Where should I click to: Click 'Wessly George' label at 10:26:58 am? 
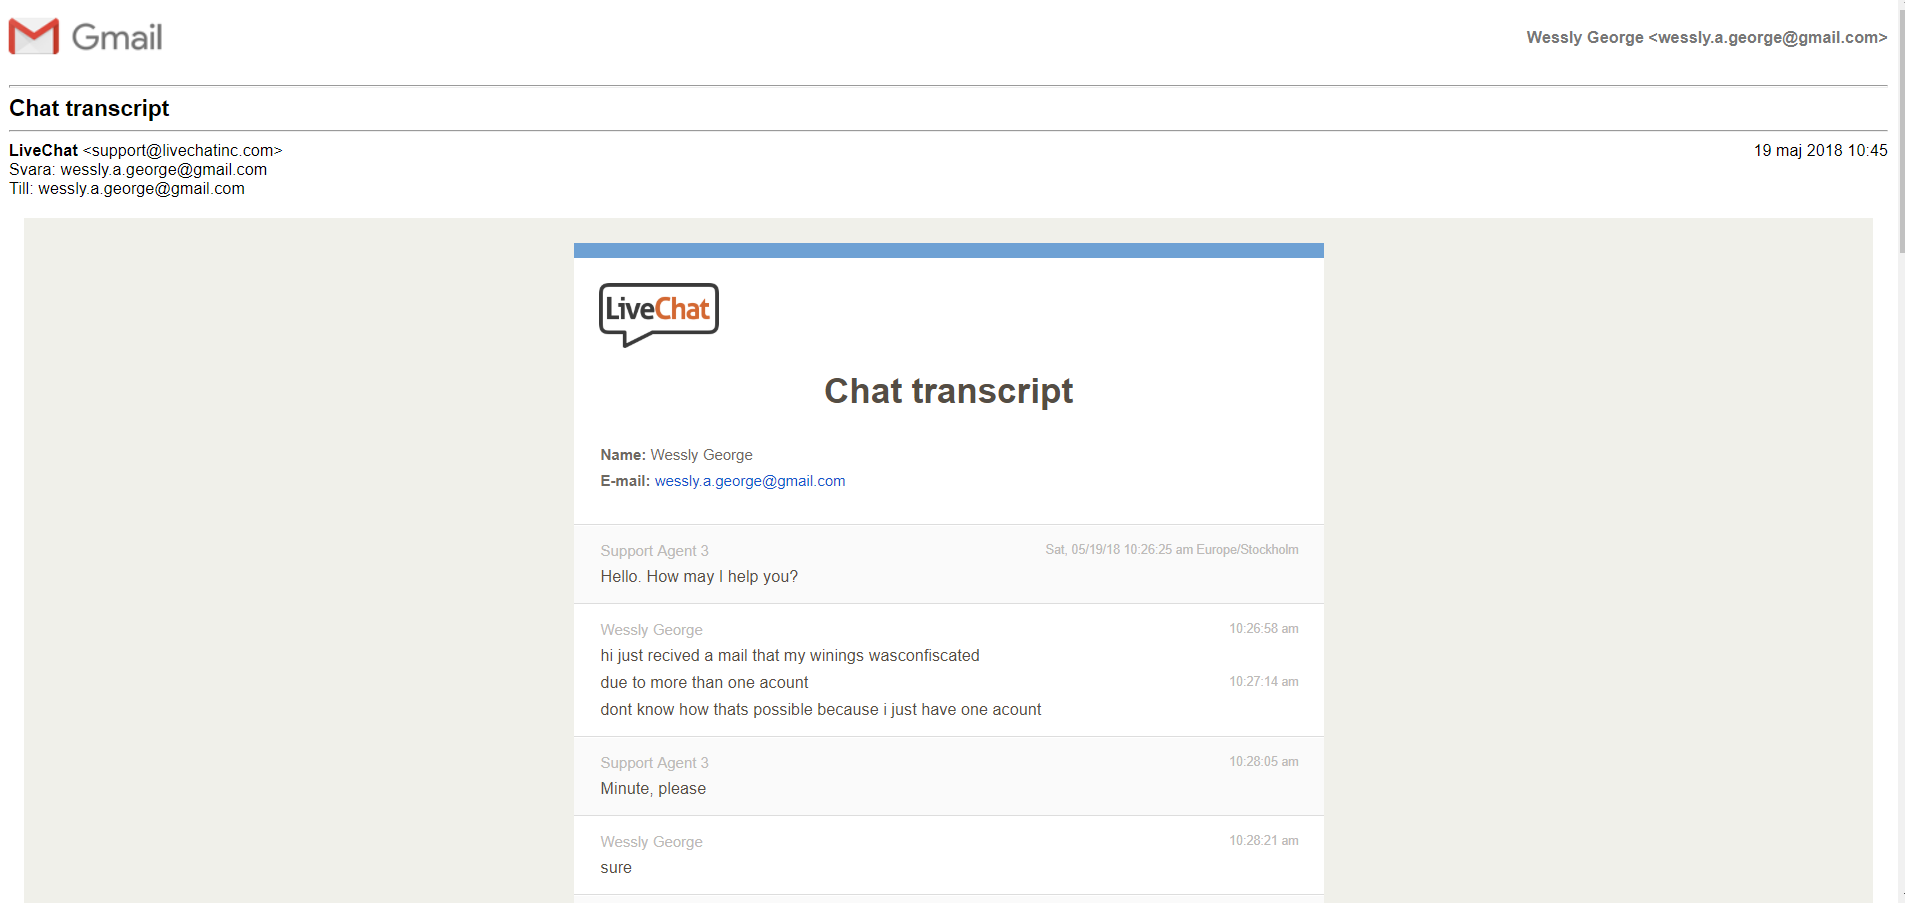coord(652,630)
